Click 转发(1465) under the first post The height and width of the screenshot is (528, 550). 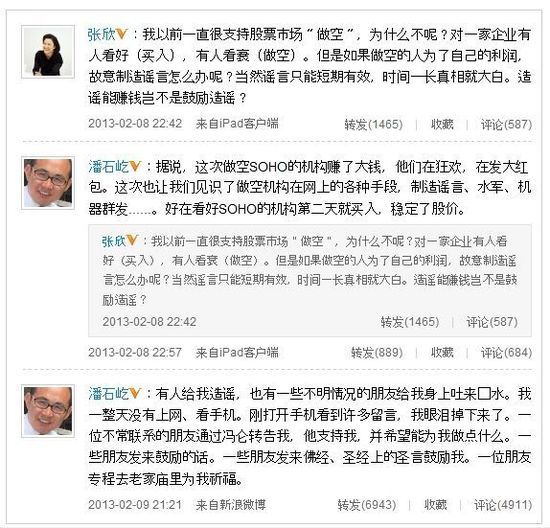point(374,124)
